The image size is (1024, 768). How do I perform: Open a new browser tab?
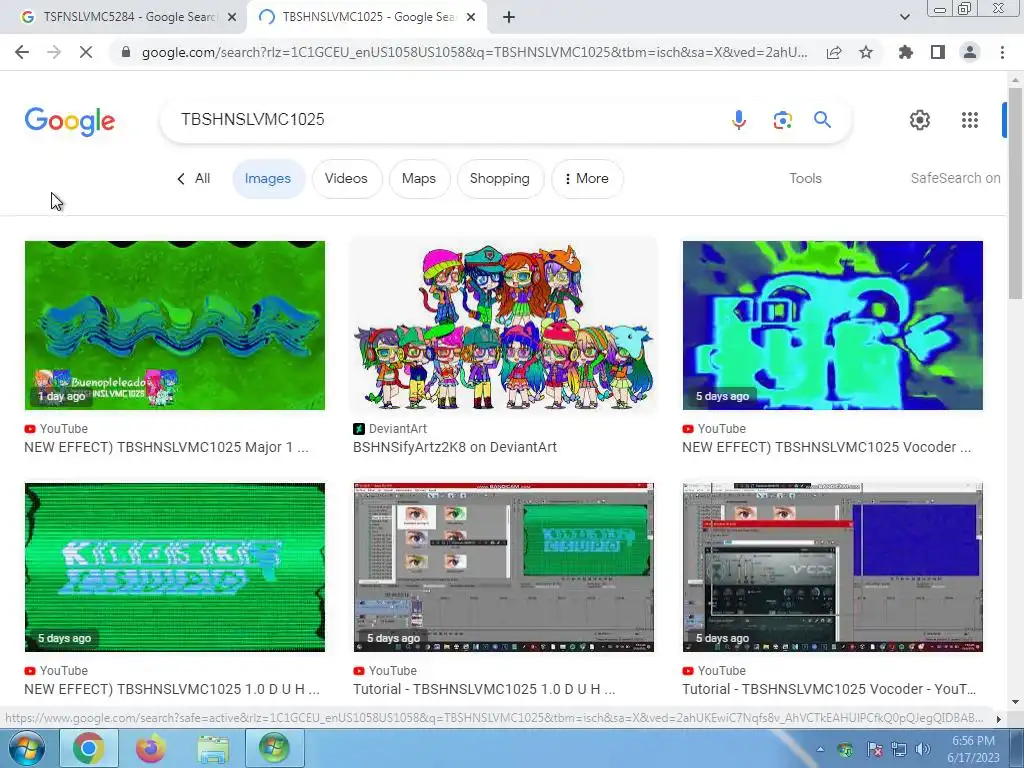click(509, 17)
